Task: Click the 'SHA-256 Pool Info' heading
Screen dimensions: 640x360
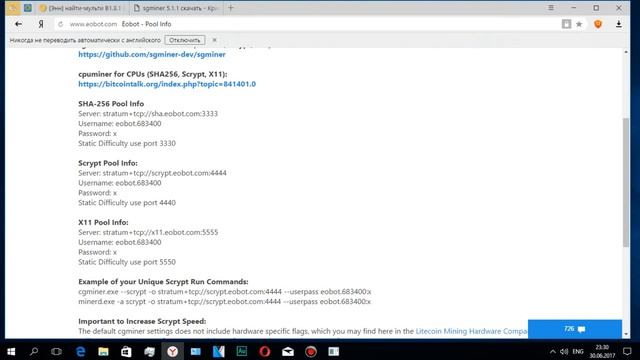Action: point(111,104)
